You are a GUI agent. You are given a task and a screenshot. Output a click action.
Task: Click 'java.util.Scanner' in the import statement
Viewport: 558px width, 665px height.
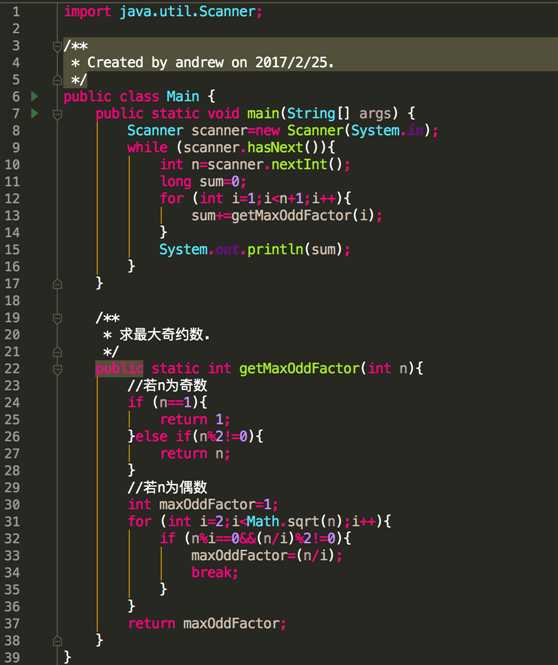(x=187, y=11)
